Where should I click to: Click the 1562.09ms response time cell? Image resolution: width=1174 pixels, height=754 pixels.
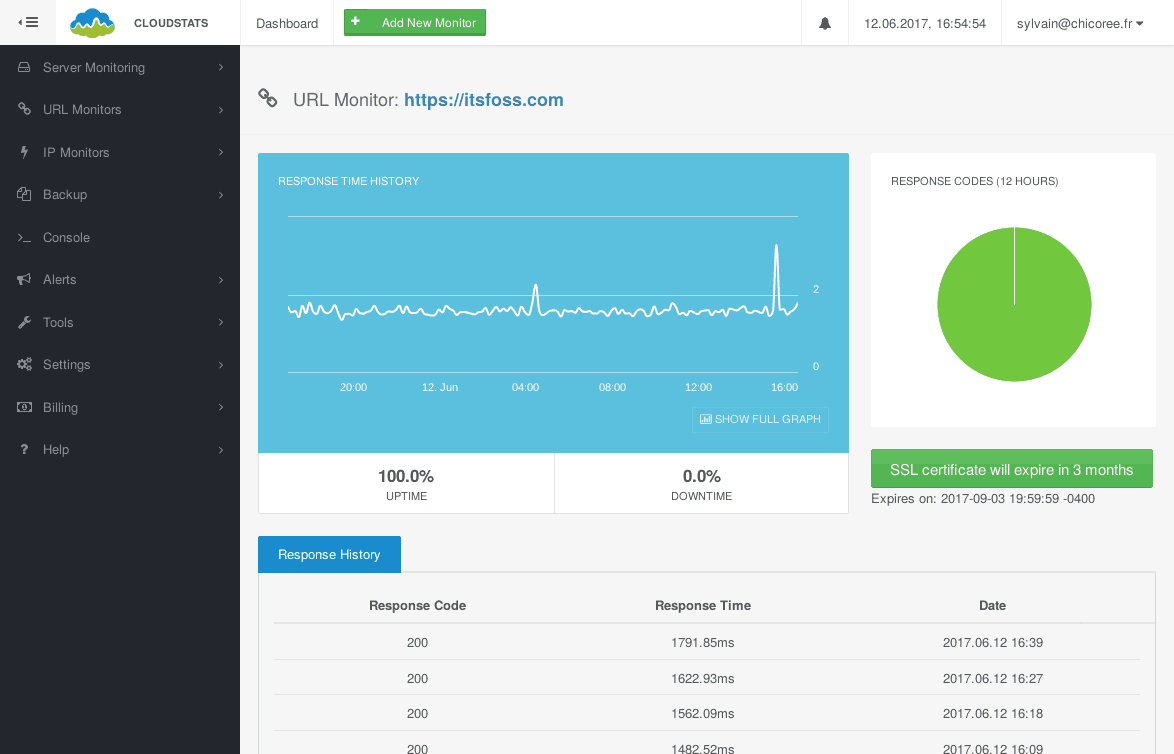[702, 714]
